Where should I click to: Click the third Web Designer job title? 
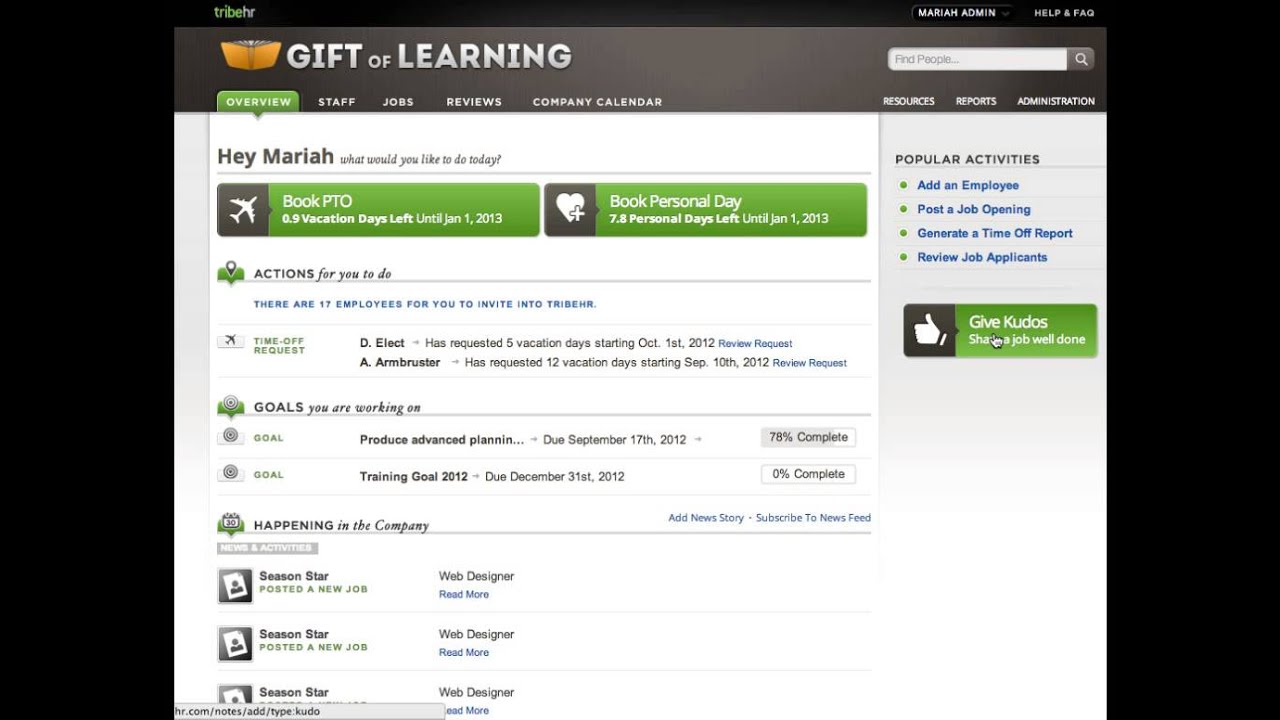477,692
